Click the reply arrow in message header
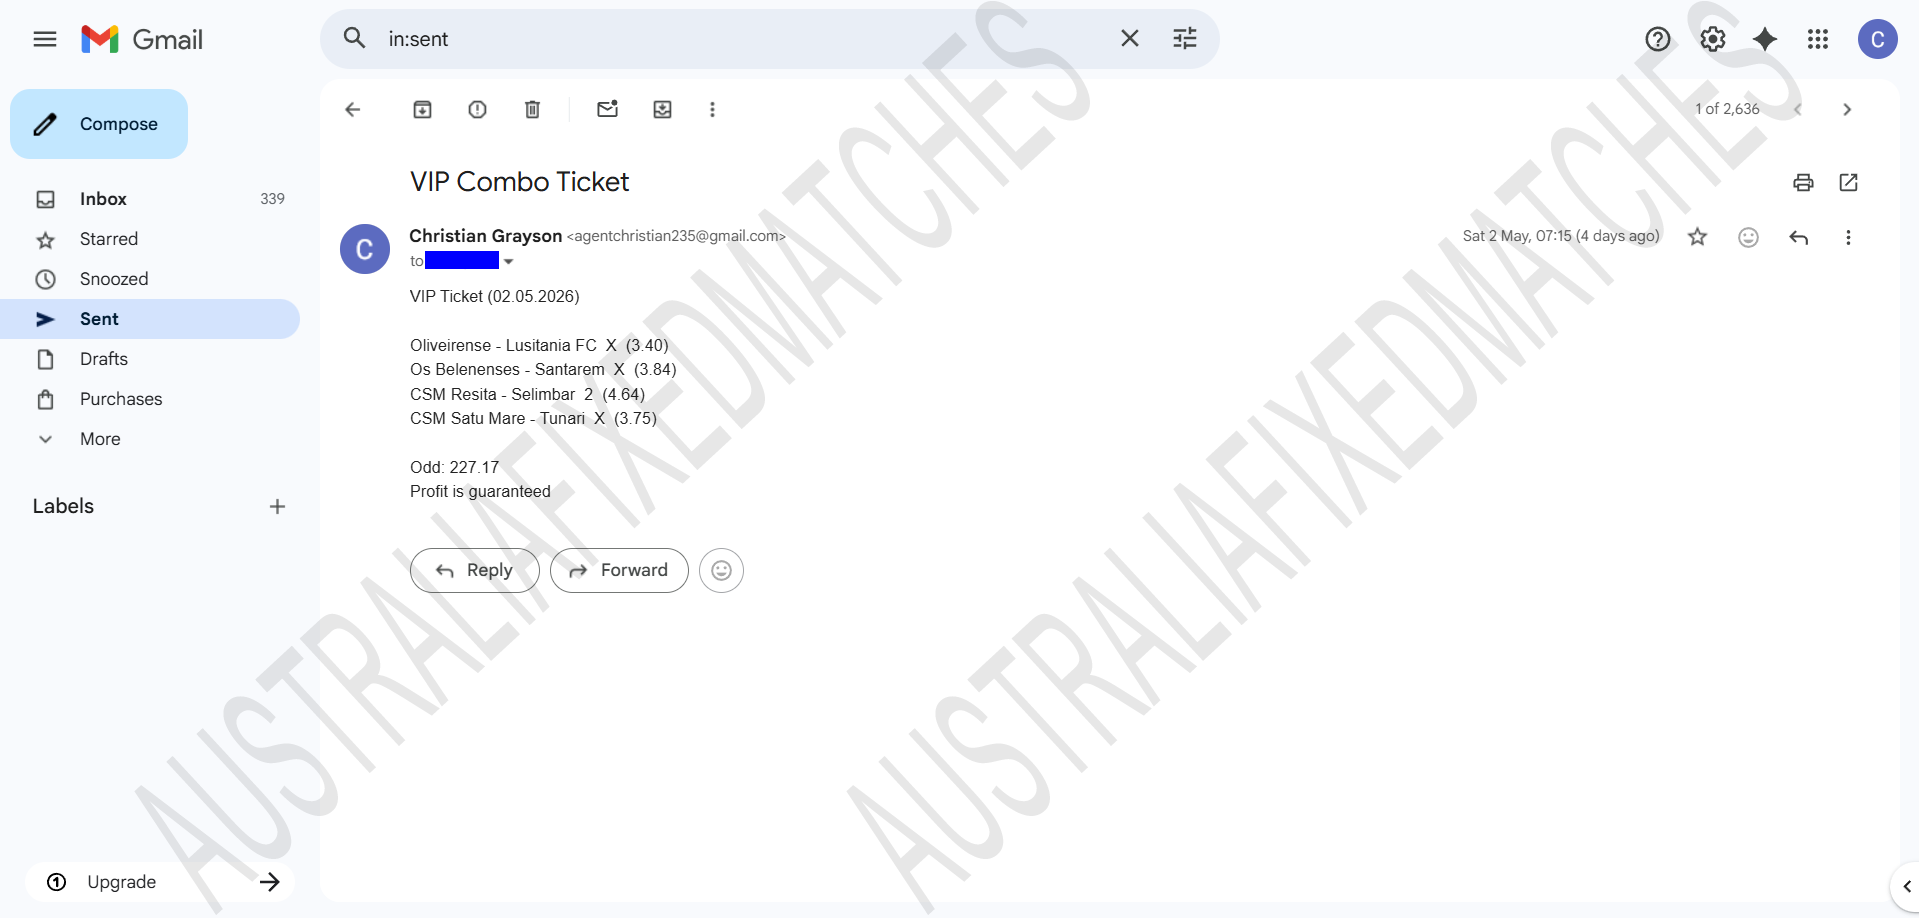This screenshot has width=1919, height=918. pyautogui.click(x=1798, y=237)
